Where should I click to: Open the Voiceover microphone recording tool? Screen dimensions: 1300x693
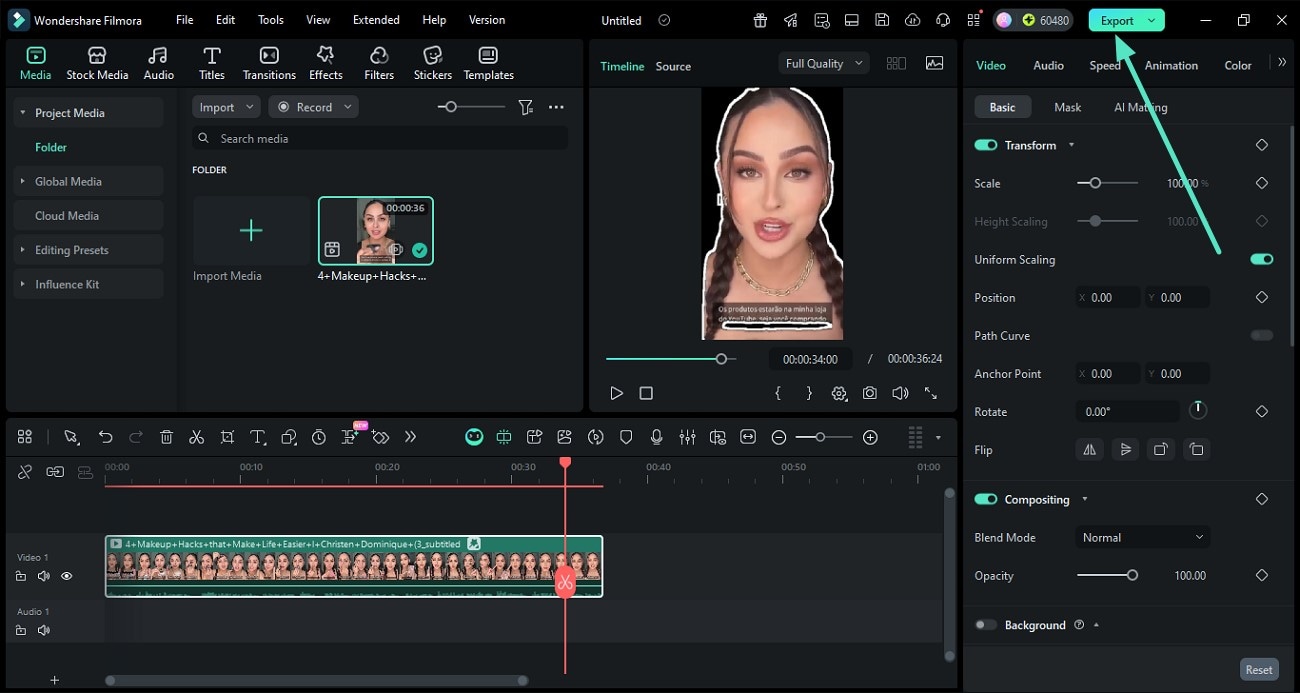click(656, 437)
